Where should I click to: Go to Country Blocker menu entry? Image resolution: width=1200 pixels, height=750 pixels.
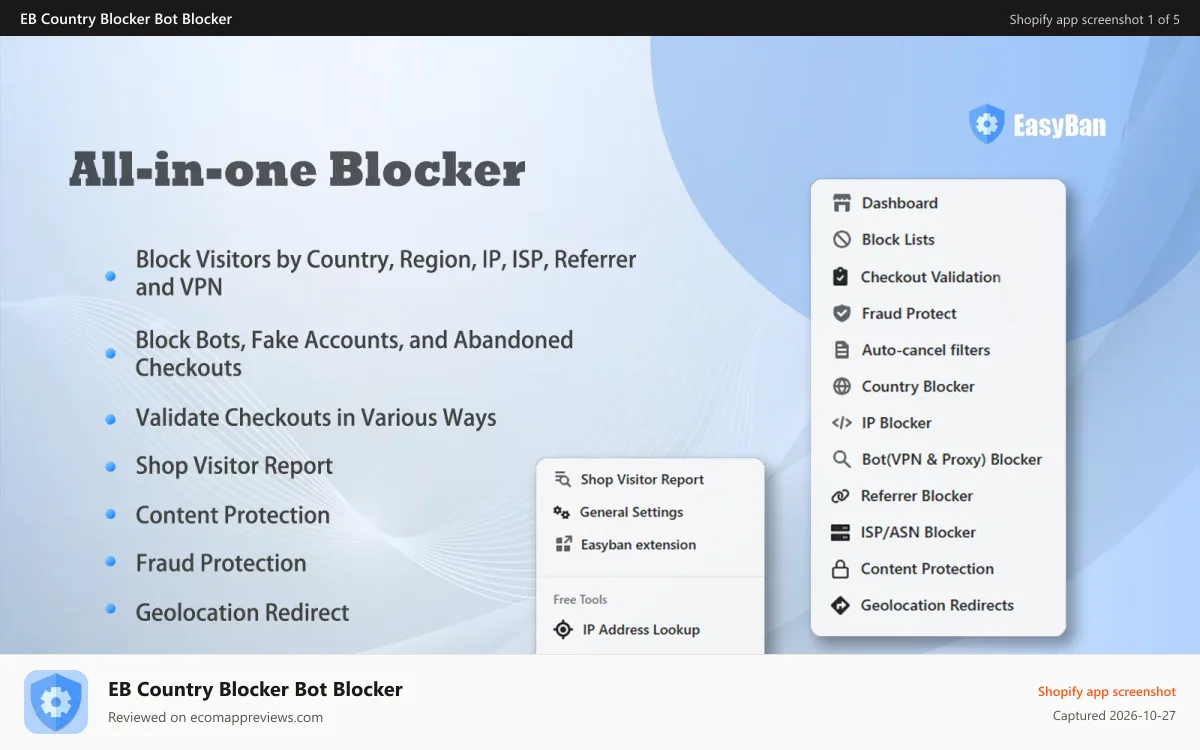(x=918, y=386)
